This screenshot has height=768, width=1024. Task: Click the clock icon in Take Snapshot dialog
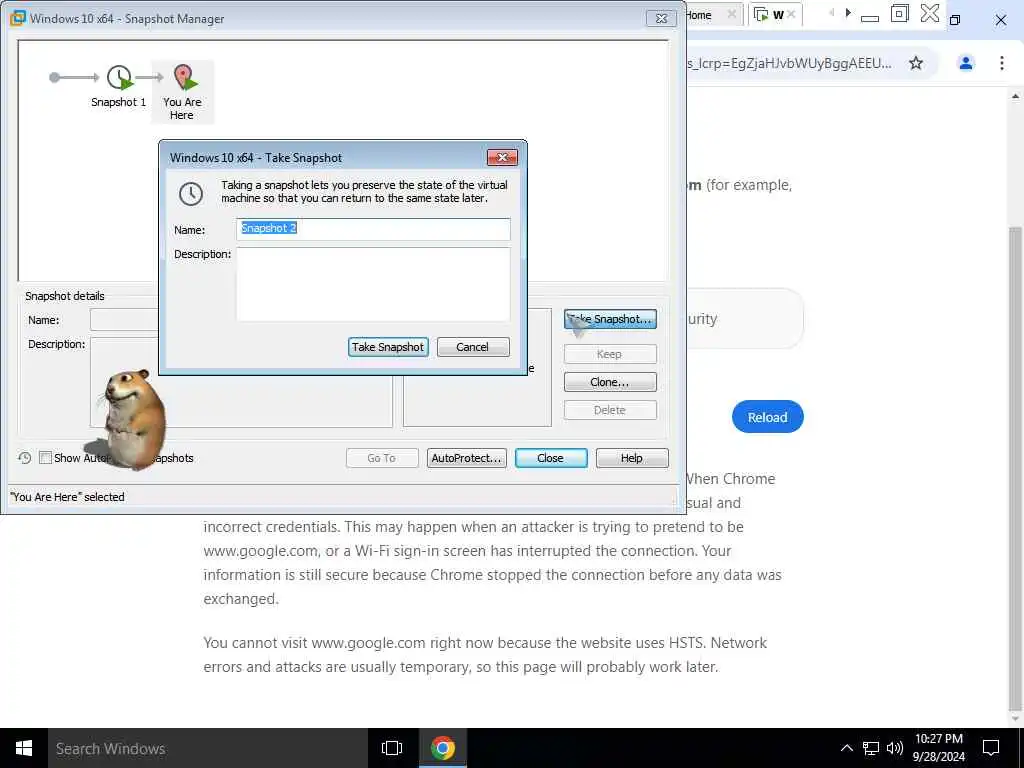[191, 194]
